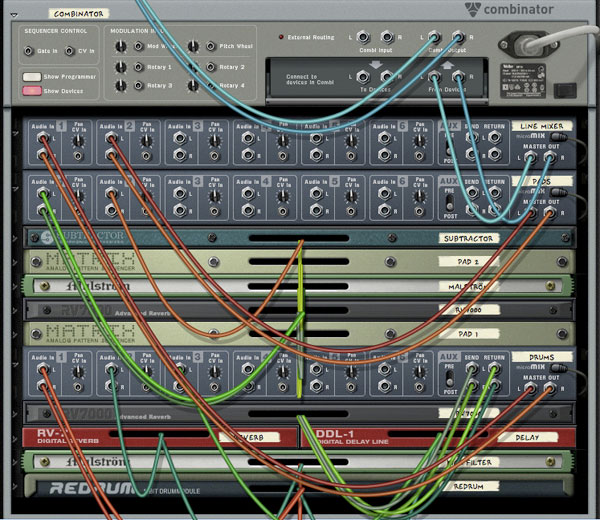
Task: Adjust Line Mixer channel 1 Pan CV knob
Action: click(x=78, y=141)
